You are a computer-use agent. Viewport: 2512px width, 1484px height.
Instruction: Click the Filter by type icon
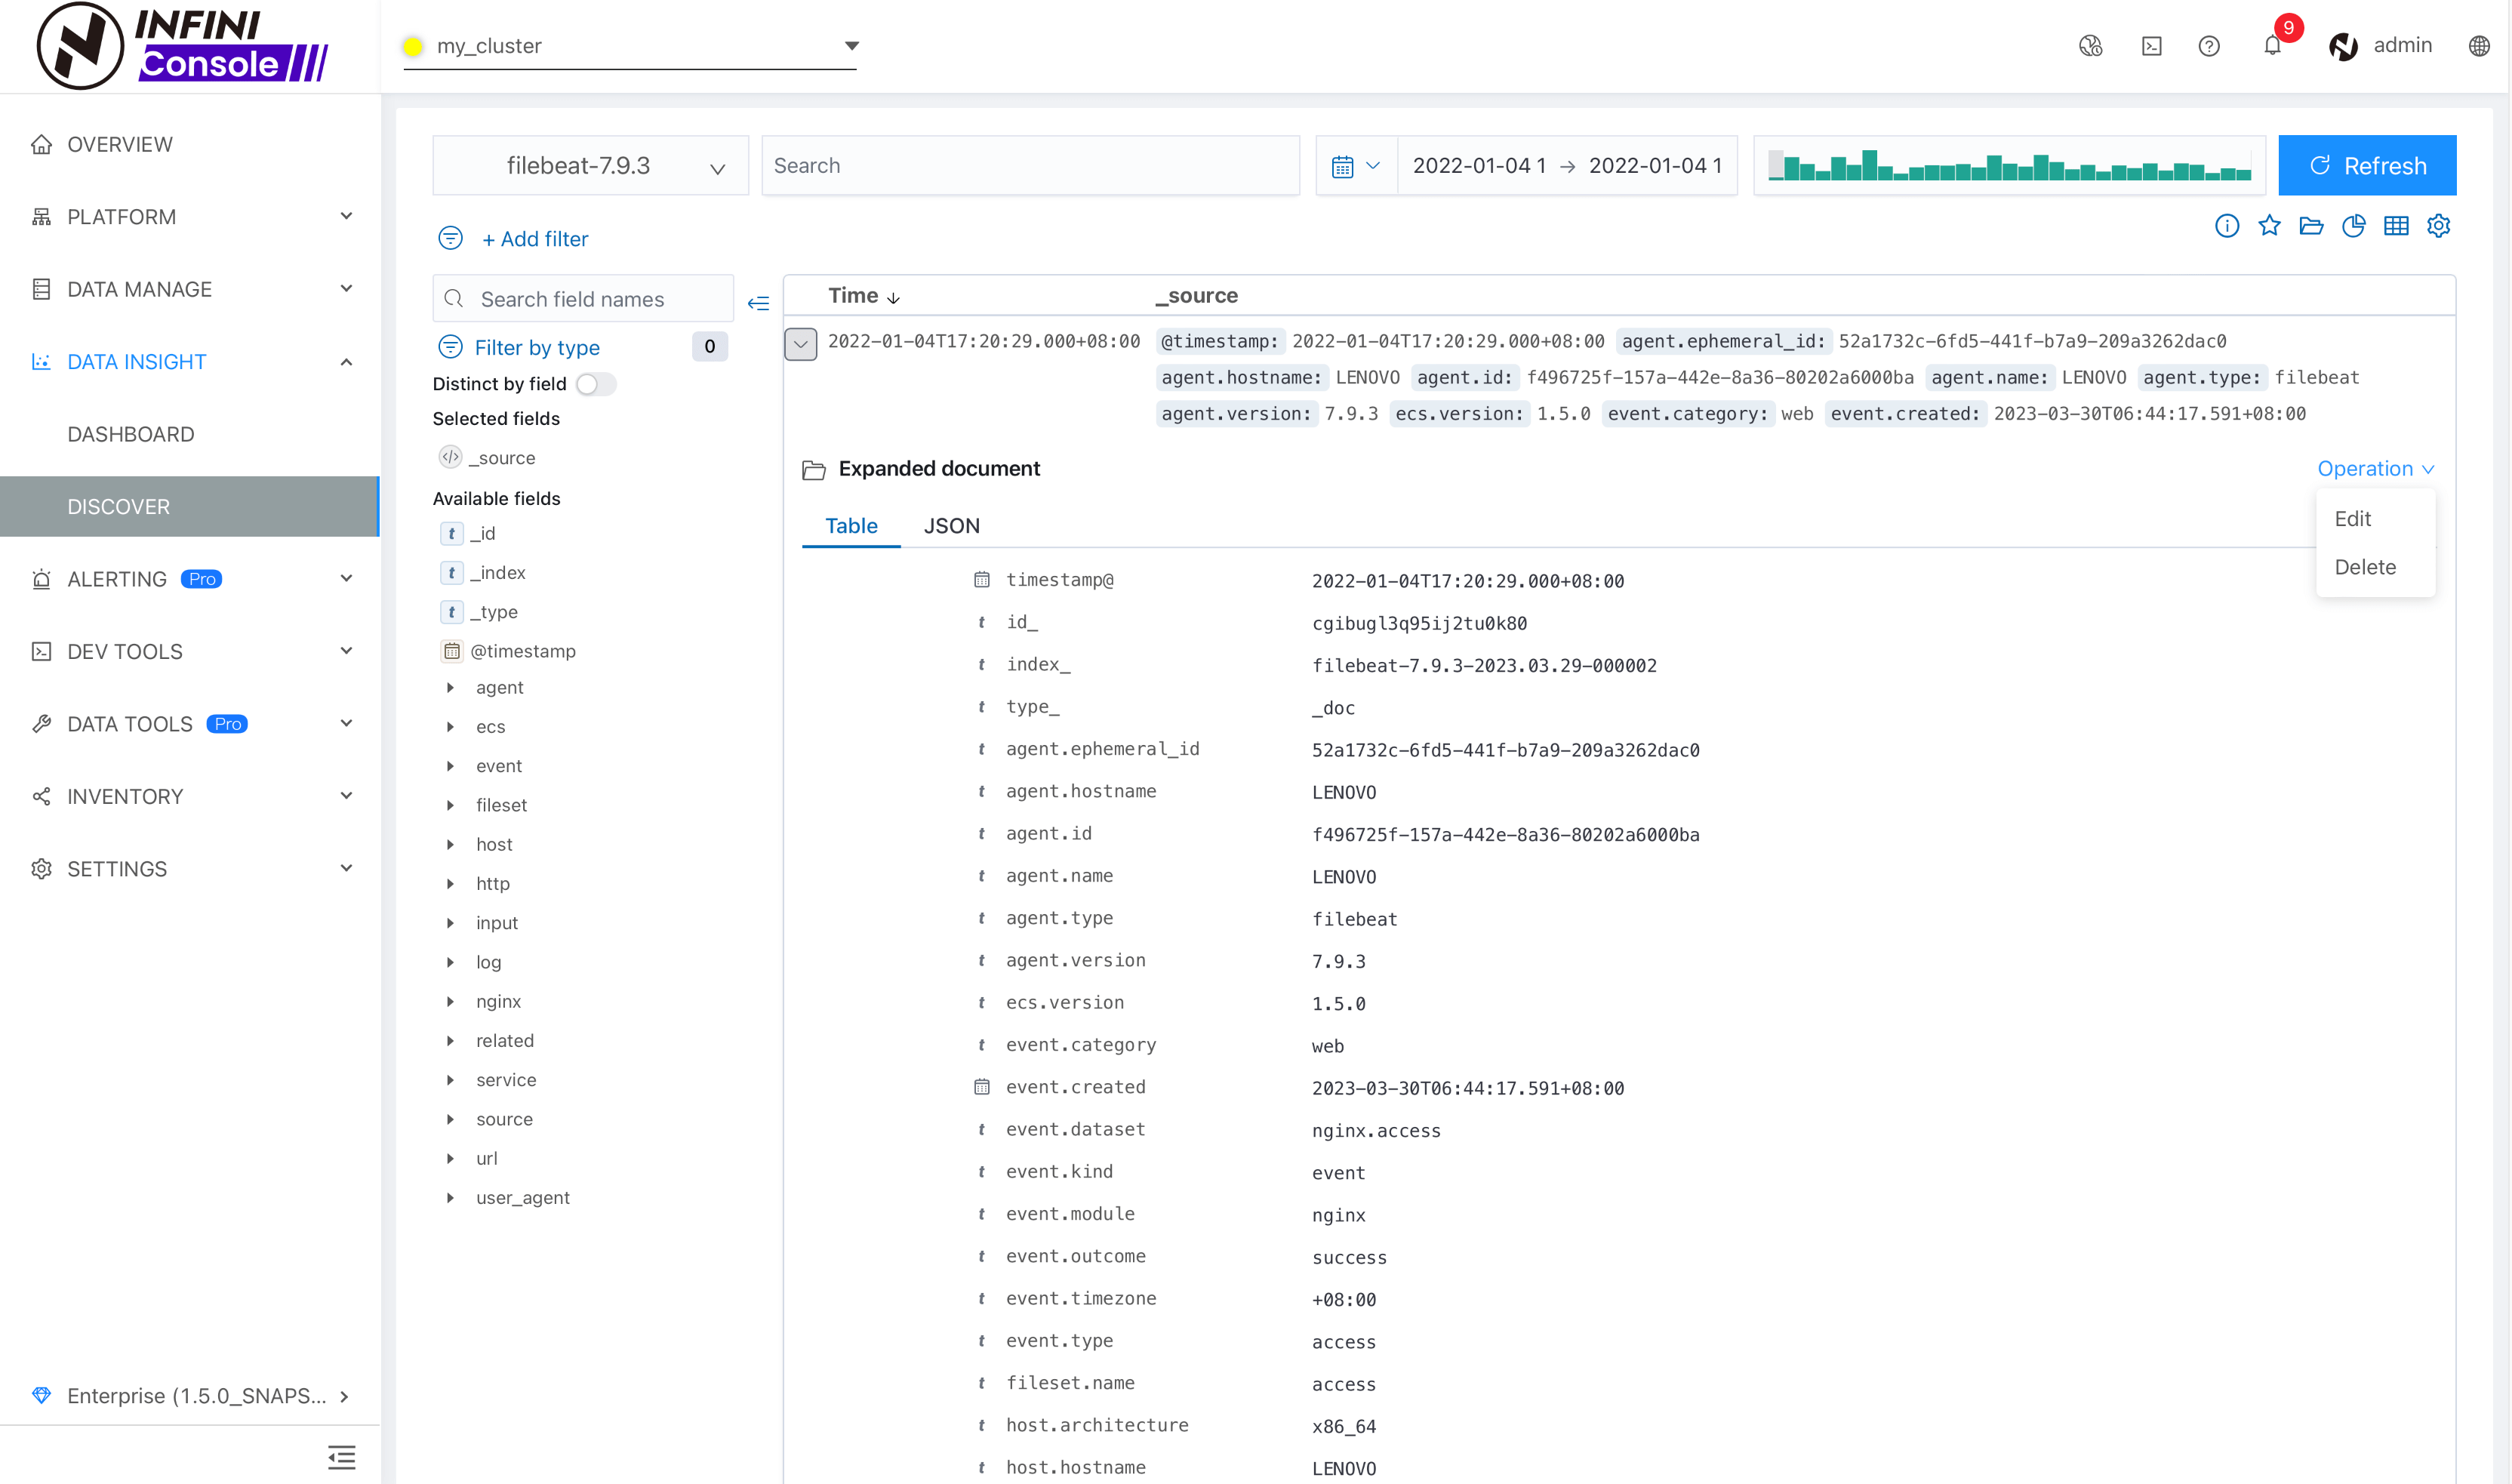450,347
